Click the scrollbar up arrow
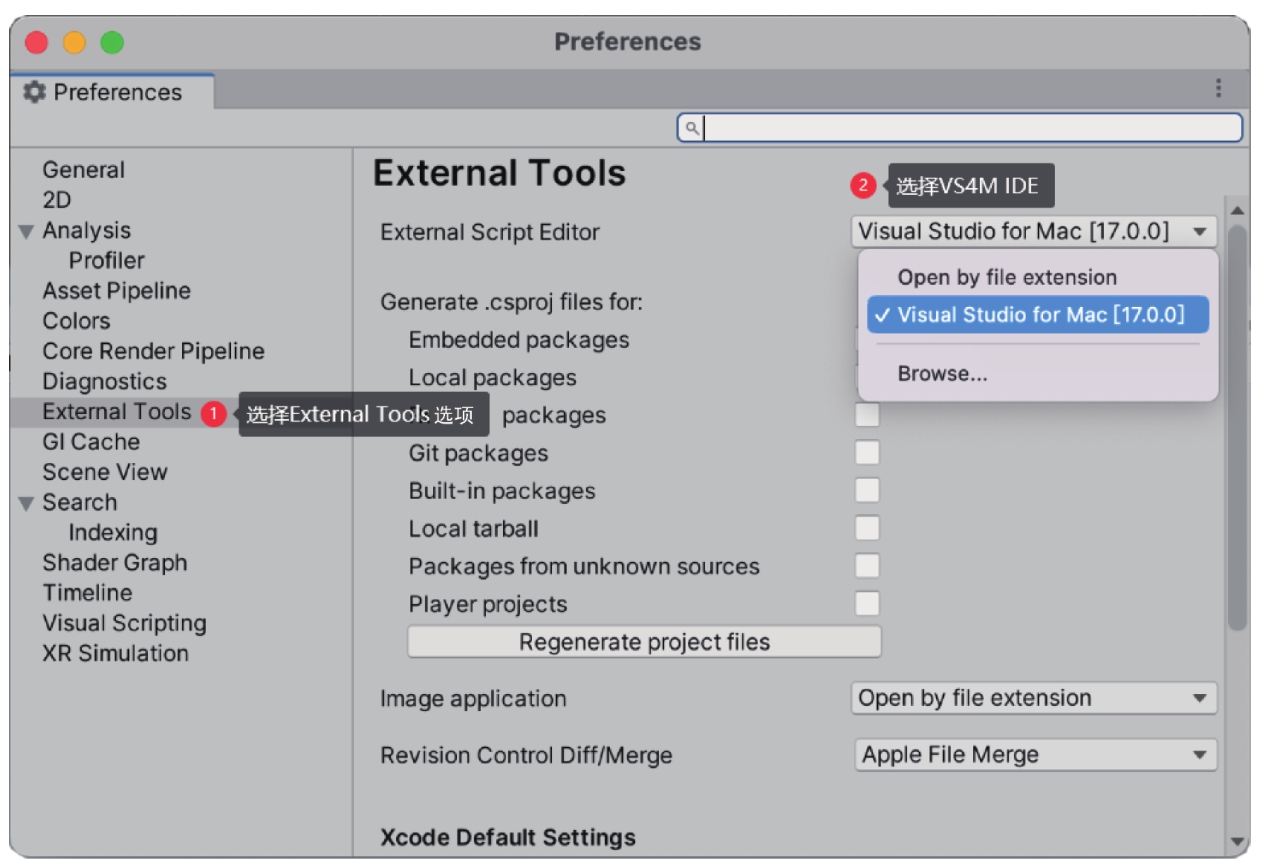The image size is (1271, 868). pos(1237,210)
